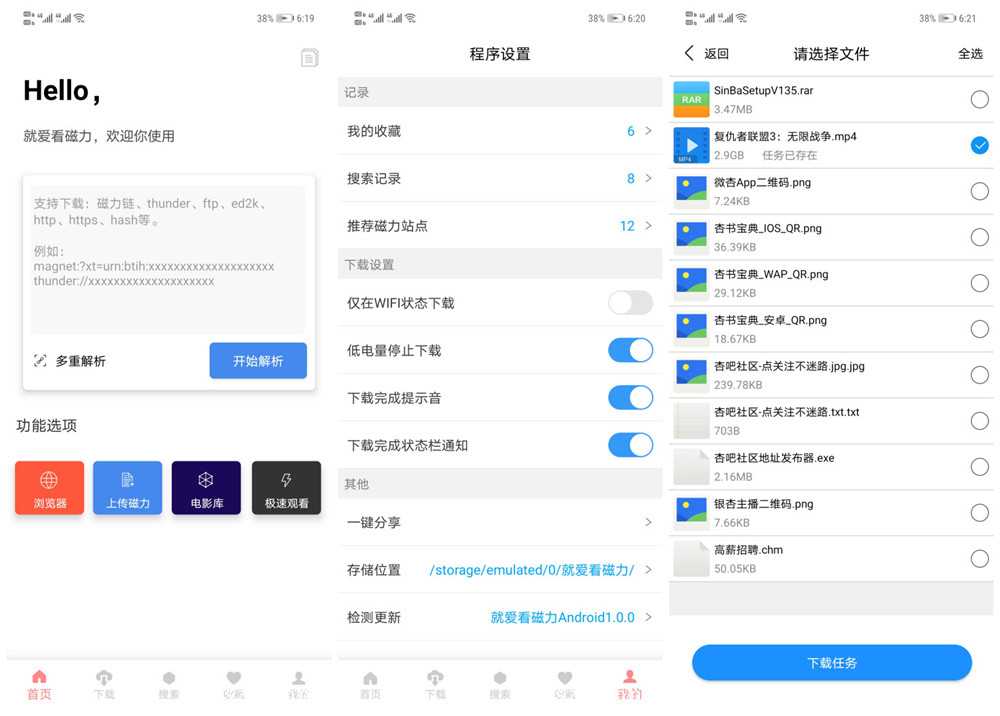Tap battery indicator in file picker status bar

coord(947,18)
